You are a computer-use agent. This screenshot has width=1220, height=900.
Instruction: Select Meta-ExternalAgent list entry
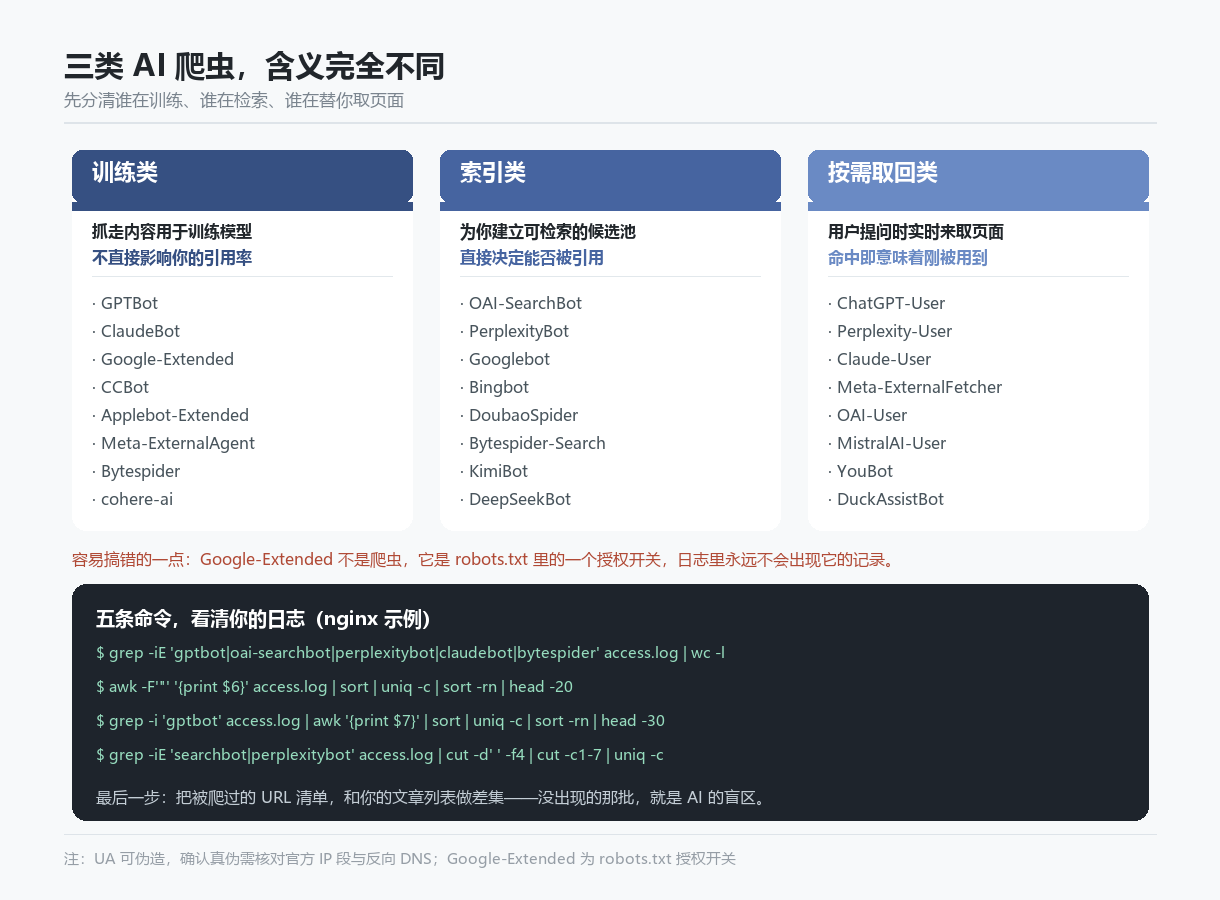point(174,443)
